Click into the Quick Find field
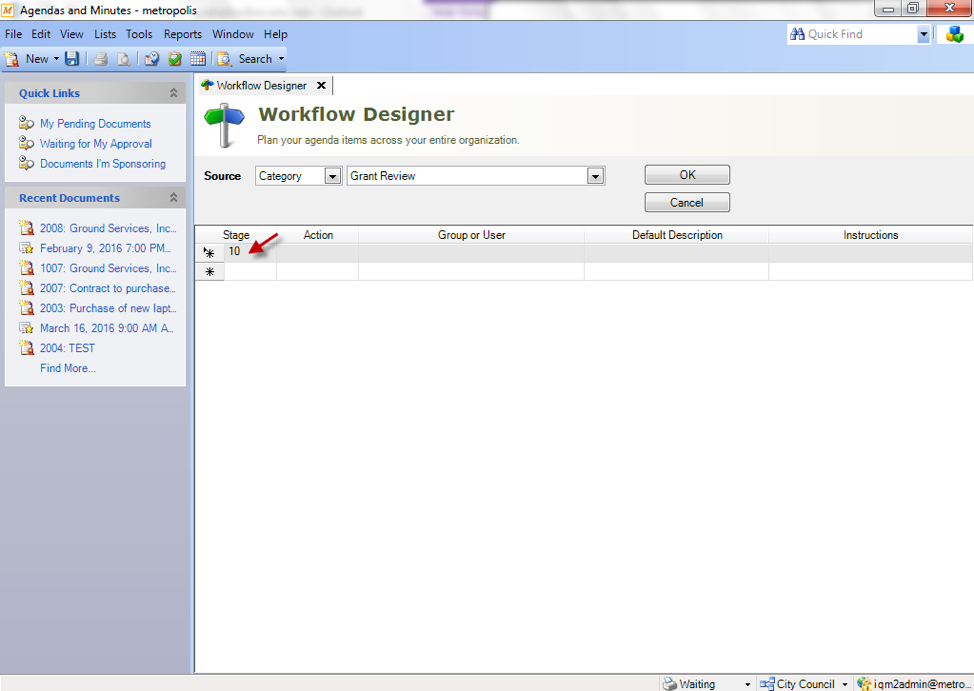The width and height of the screenshot is (974, 691). pyautogui.click(x=860, y=35)
